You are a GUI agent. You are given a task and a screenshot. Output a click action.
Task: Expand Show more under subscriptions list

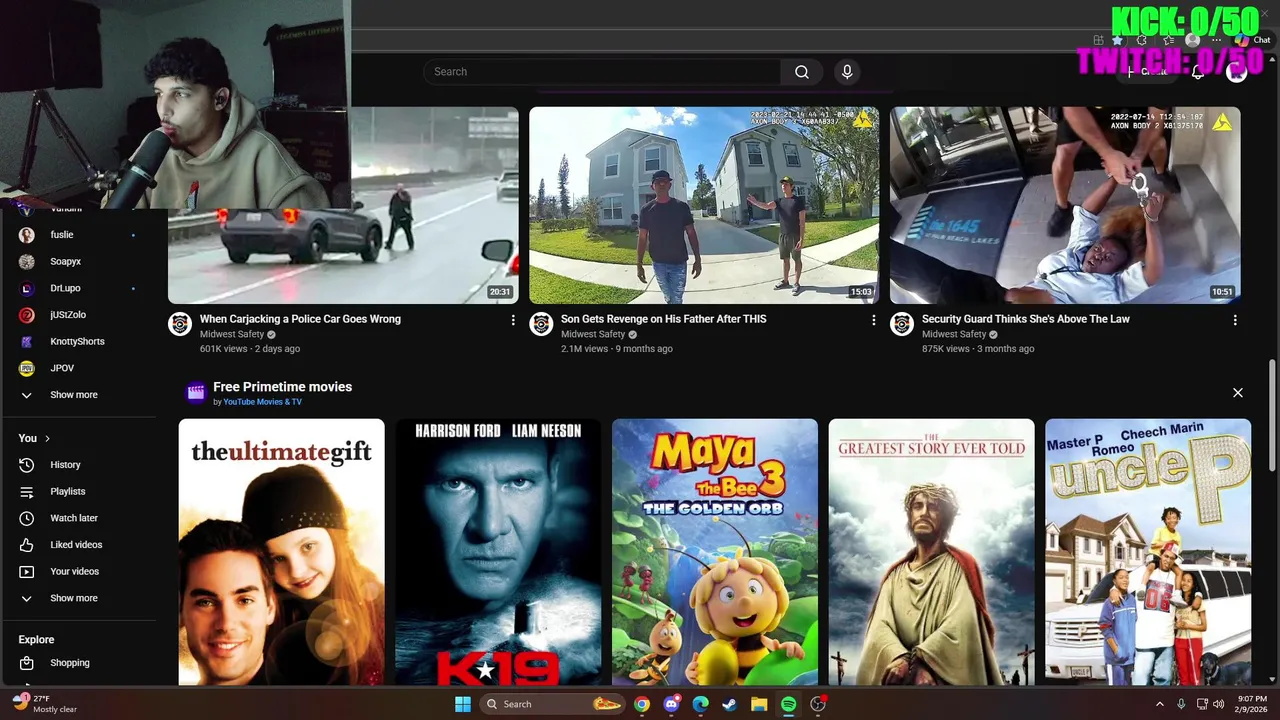coord(74,395)
